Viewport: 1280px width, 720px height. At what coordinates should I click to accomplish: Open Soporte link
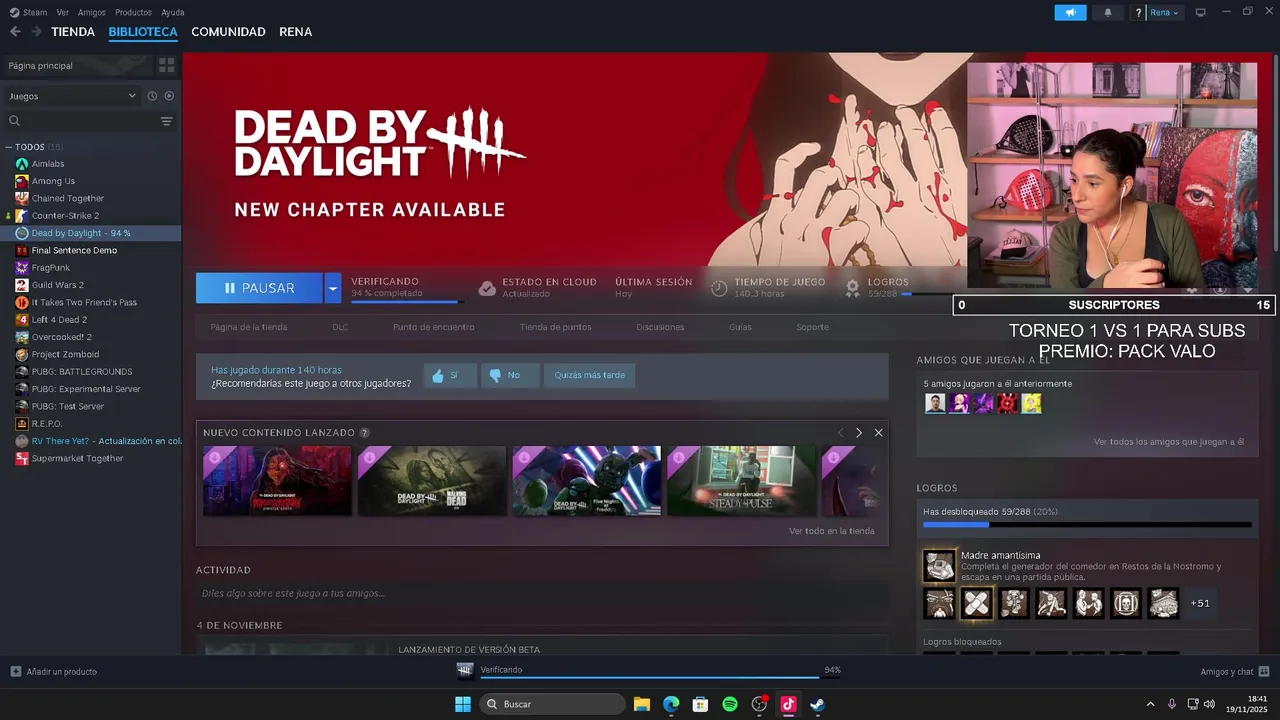pos(812,327)
